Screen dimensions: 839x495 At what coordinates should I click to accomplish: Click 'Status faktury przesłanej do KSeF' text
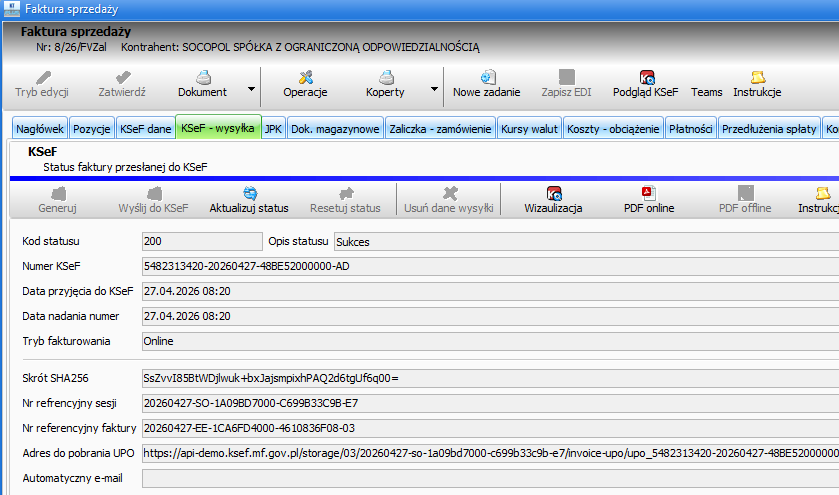click(125, 167)
